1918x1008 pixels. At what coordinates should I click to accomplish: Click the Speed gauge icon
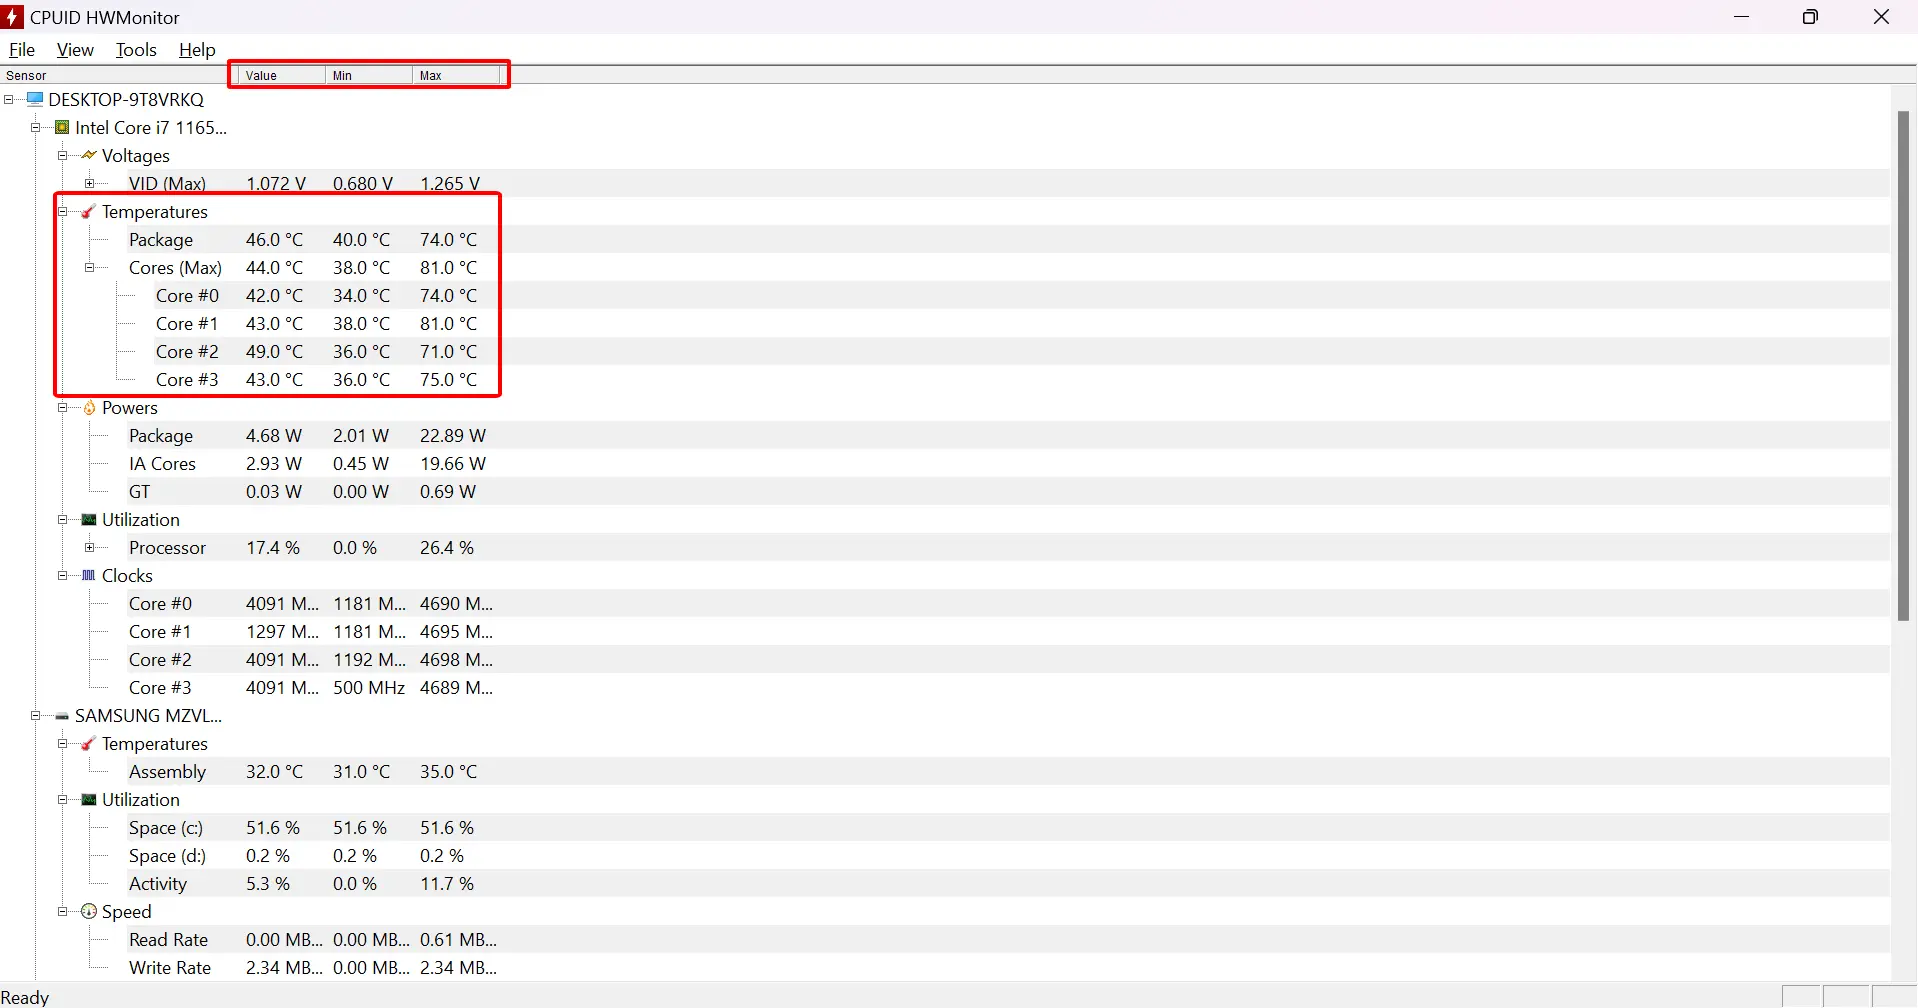[x=89, y=911]
